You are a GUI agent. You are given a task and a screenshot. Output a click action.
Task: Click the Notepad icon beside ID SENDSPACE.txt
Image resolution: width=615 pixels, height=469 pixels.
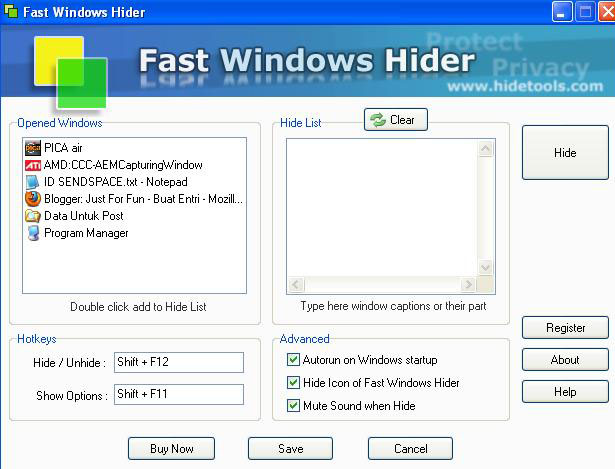[33, 182]
